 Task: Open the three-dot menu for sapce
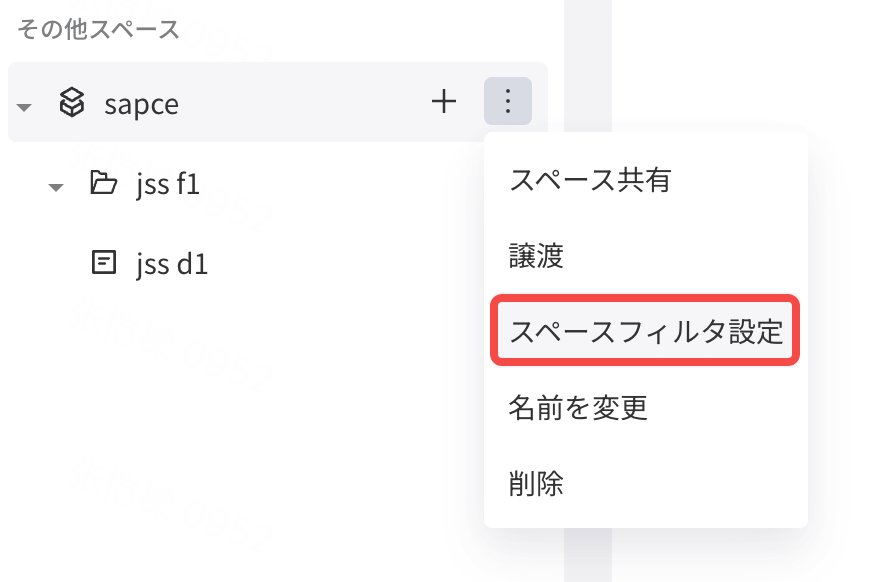pos(508,101)
